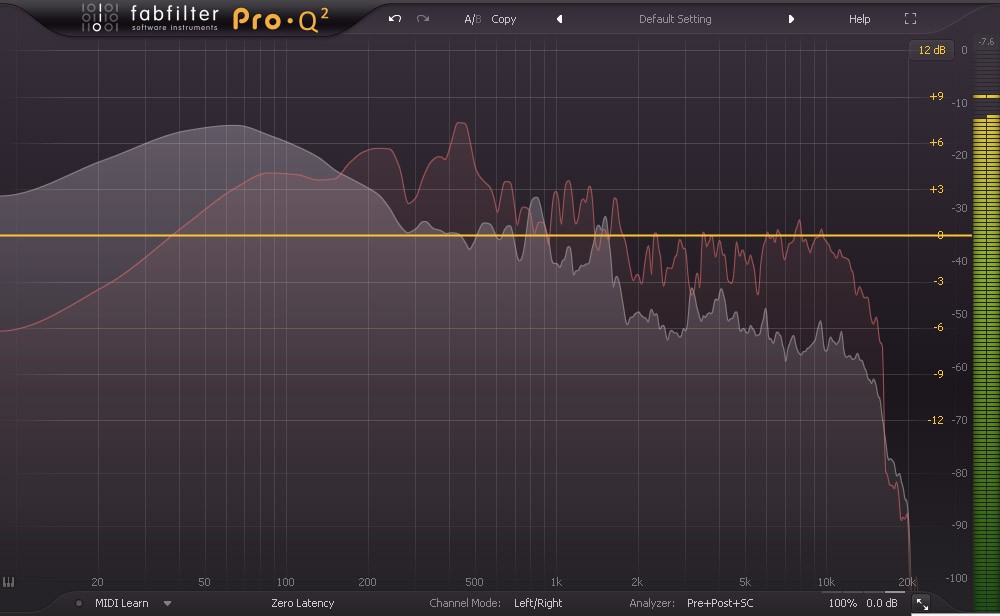This screenshot has width=1000, height=616.
Task: Copy current state with the Copy button
Action: point(503,19)
